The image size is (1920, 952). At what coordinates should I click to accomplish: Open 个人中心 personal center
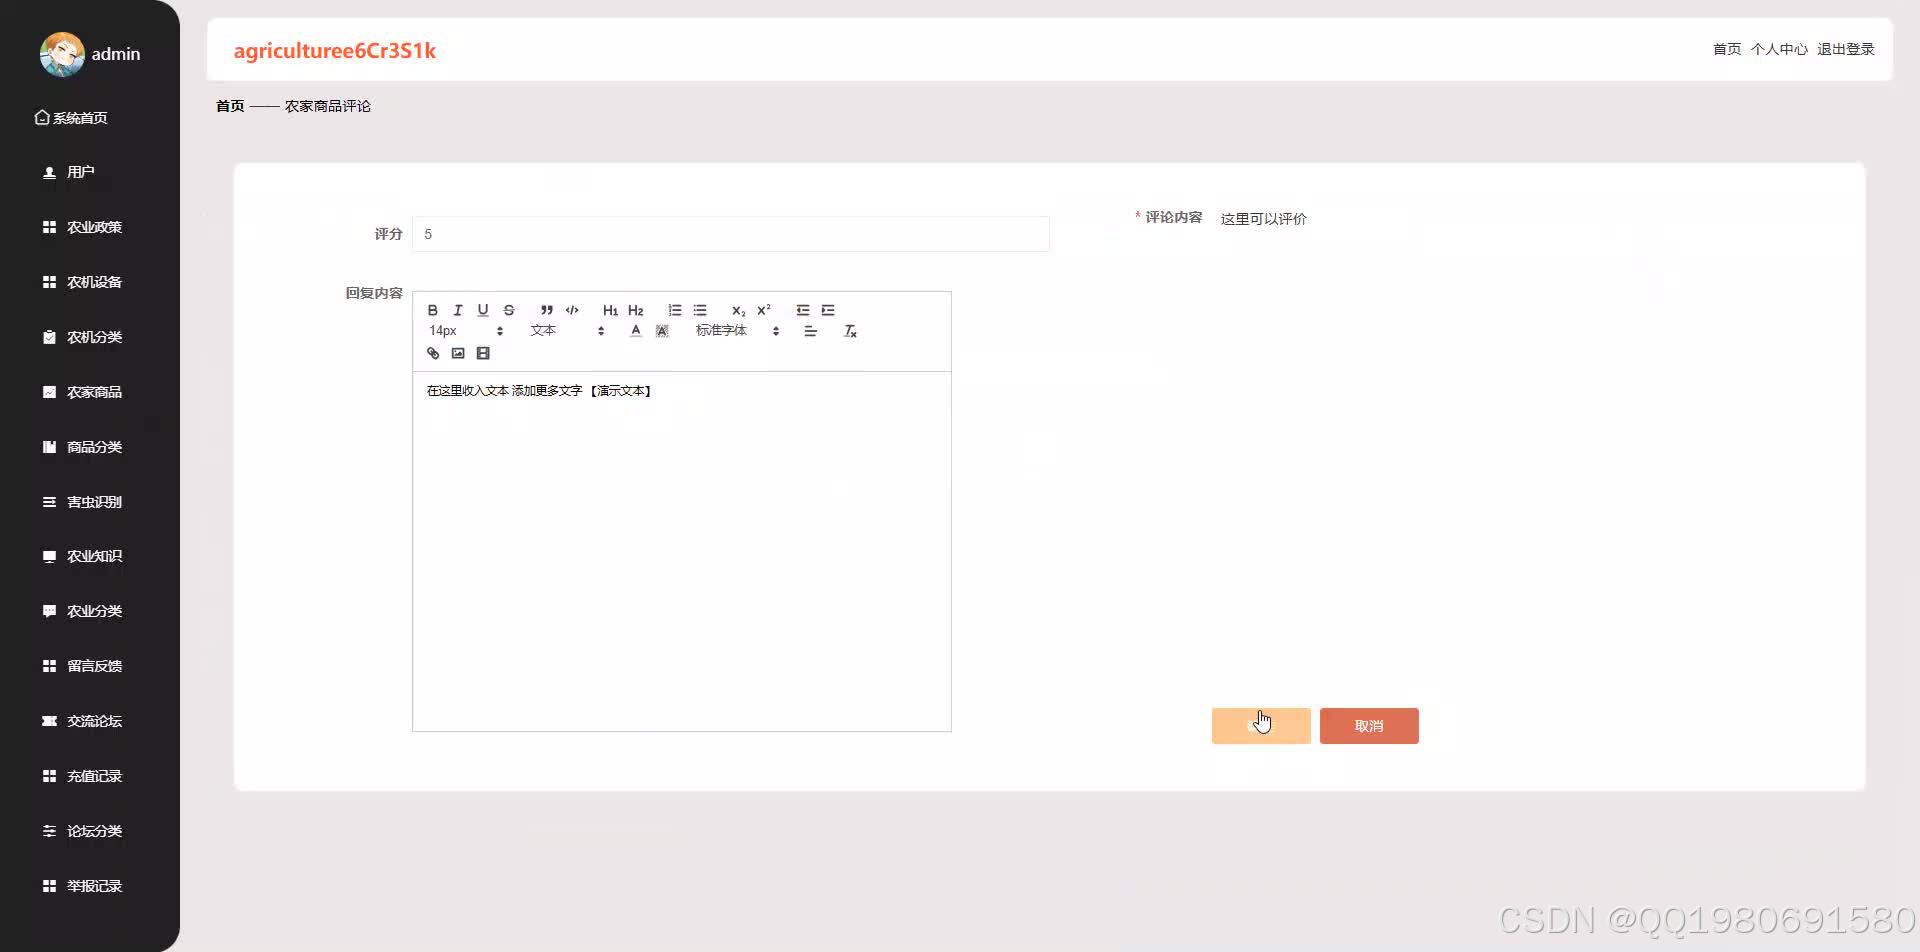pos(1779,49)
